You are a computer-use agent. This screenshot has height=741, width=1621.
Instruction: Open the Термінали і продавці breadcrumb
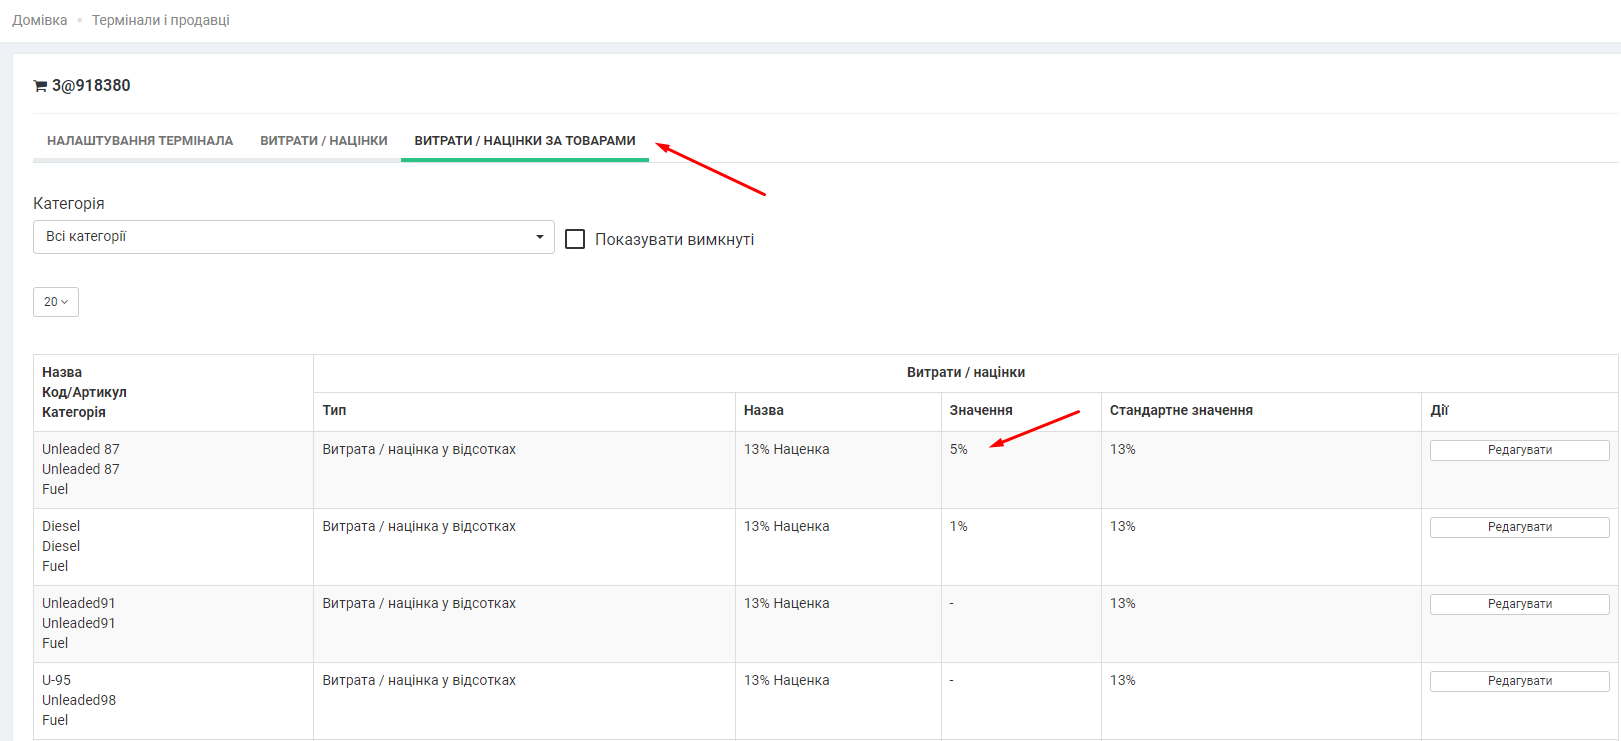coord(160,20)
